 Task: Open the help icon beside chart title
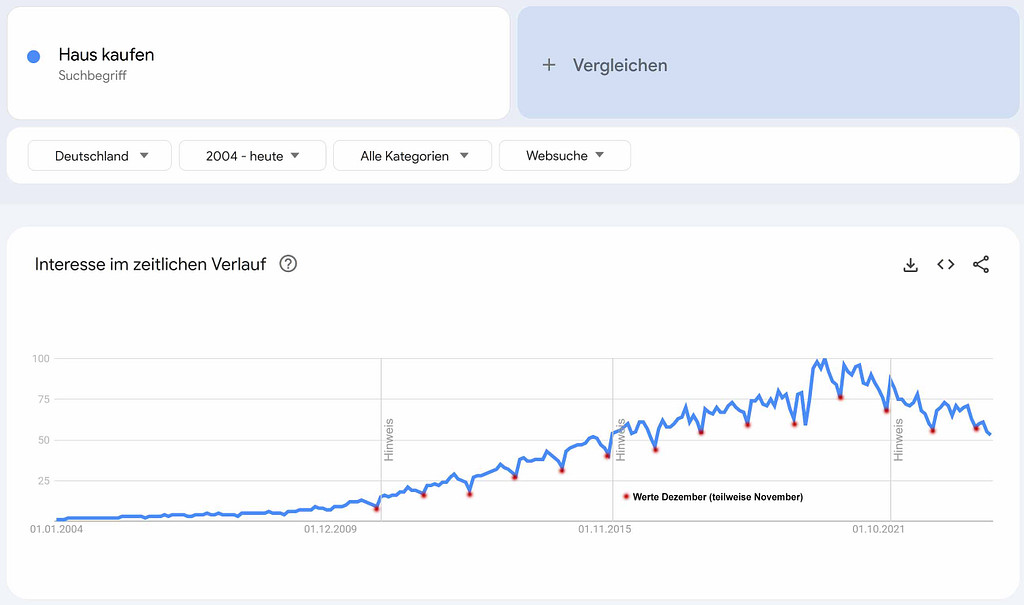[x=288, y=265]
